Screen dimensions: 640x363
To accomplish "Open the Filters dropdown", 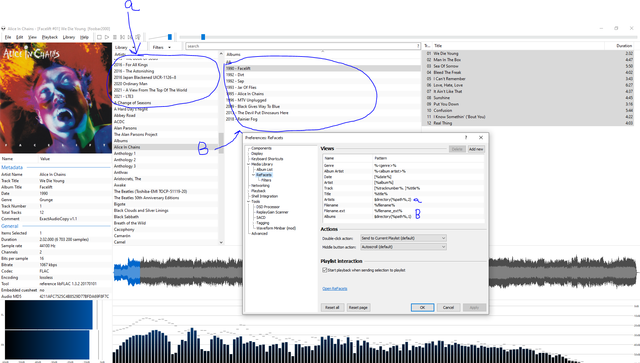I will [162, 47].
